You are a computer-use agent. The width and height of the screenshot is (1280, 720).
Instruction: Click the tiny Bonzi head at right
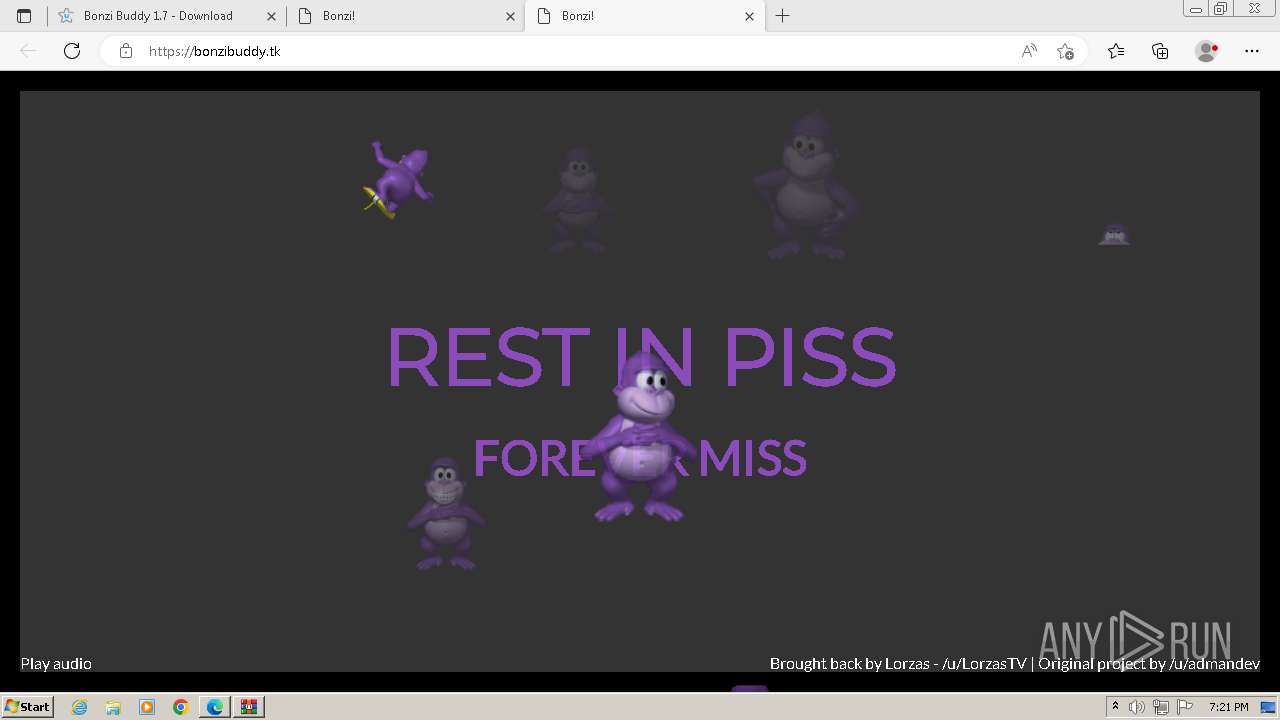[x=1114, y=235]
